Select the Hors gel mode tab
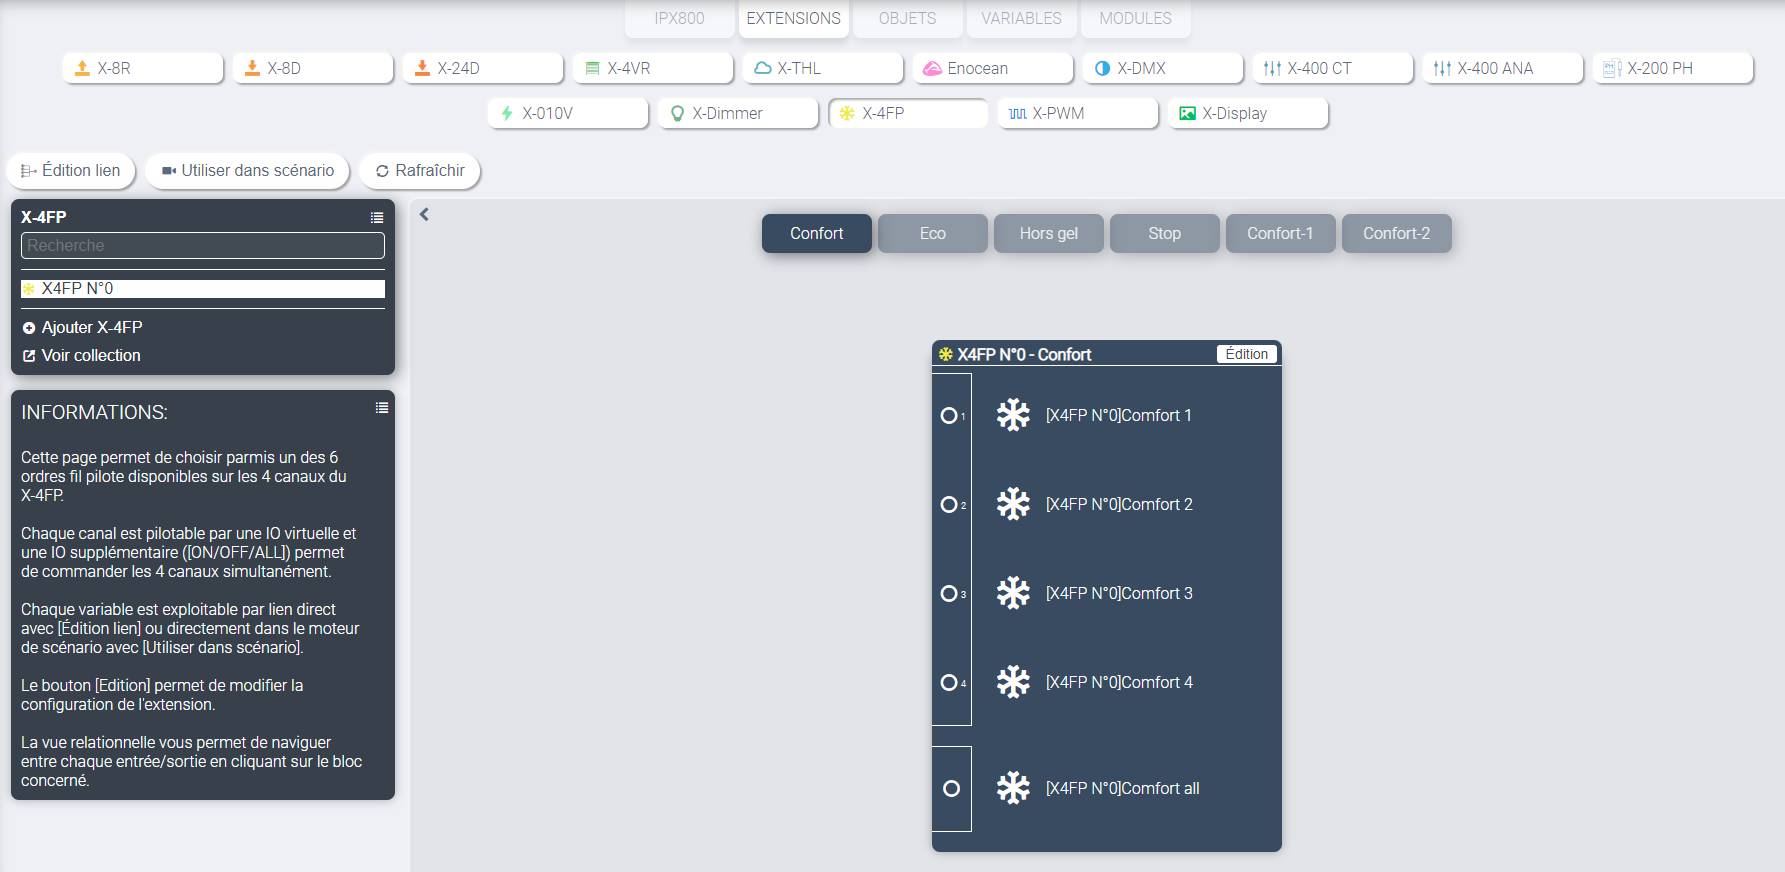 tap(1049, 233)
